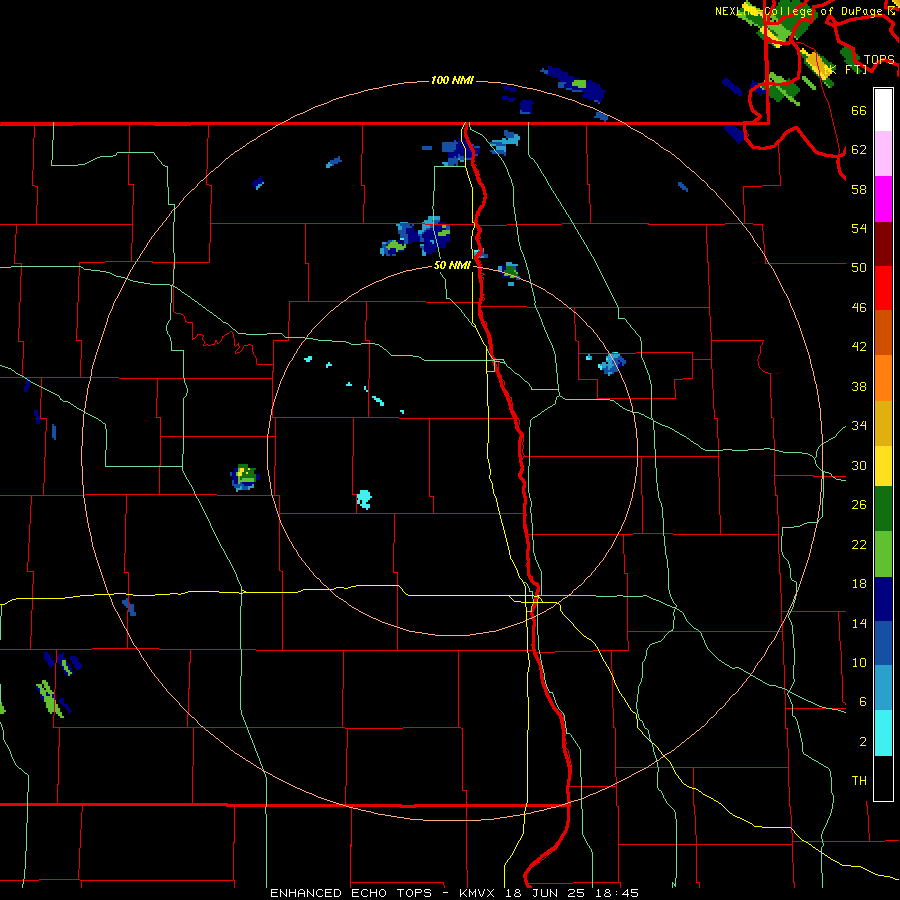
Task: Click the "50 NMI" range ring label
Action: 452,265
